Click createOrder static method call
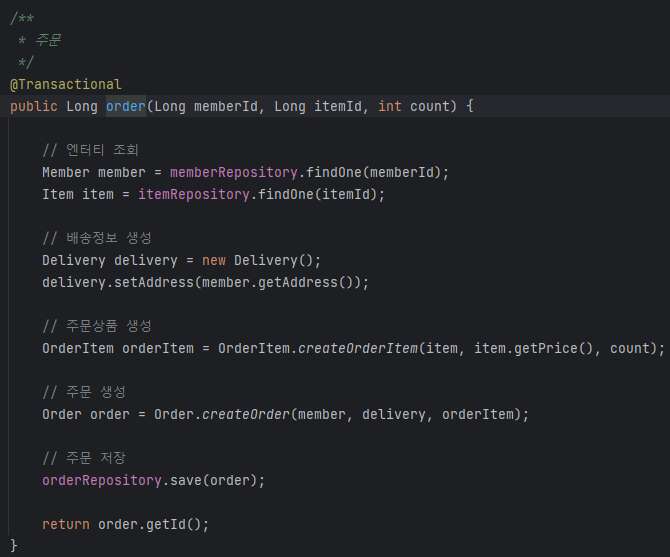This screenshot has height=557, width=670. [x=246, y=414]
